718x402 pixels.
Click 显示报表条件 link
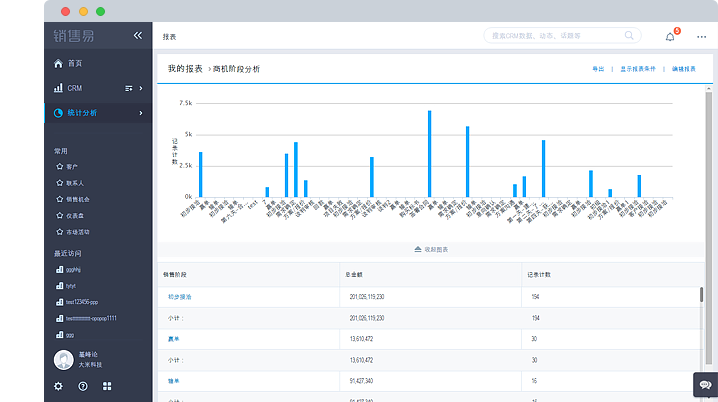(638, 69)
